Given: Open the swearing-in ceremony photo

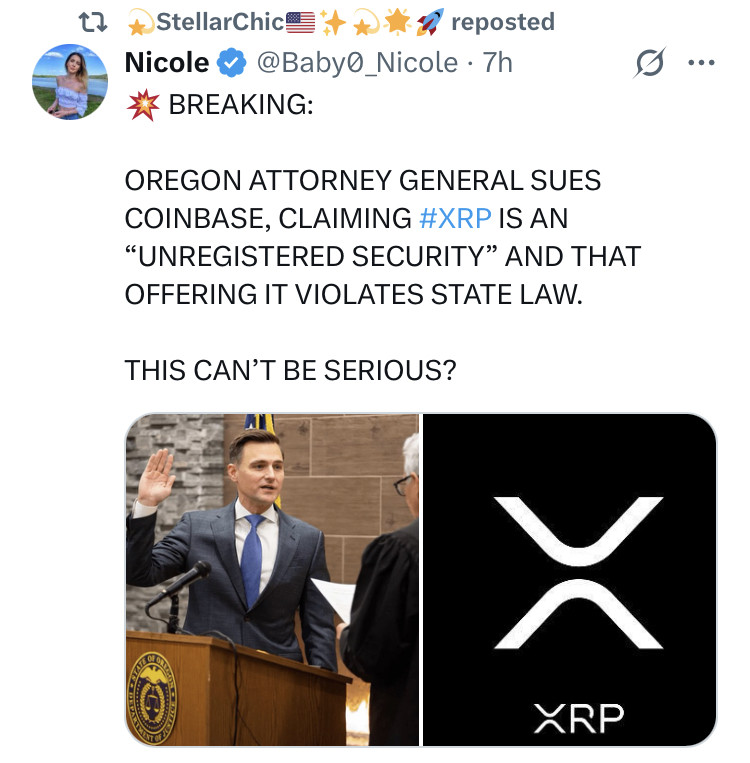Looking at the screenshot, I should (x=272, y=579).
